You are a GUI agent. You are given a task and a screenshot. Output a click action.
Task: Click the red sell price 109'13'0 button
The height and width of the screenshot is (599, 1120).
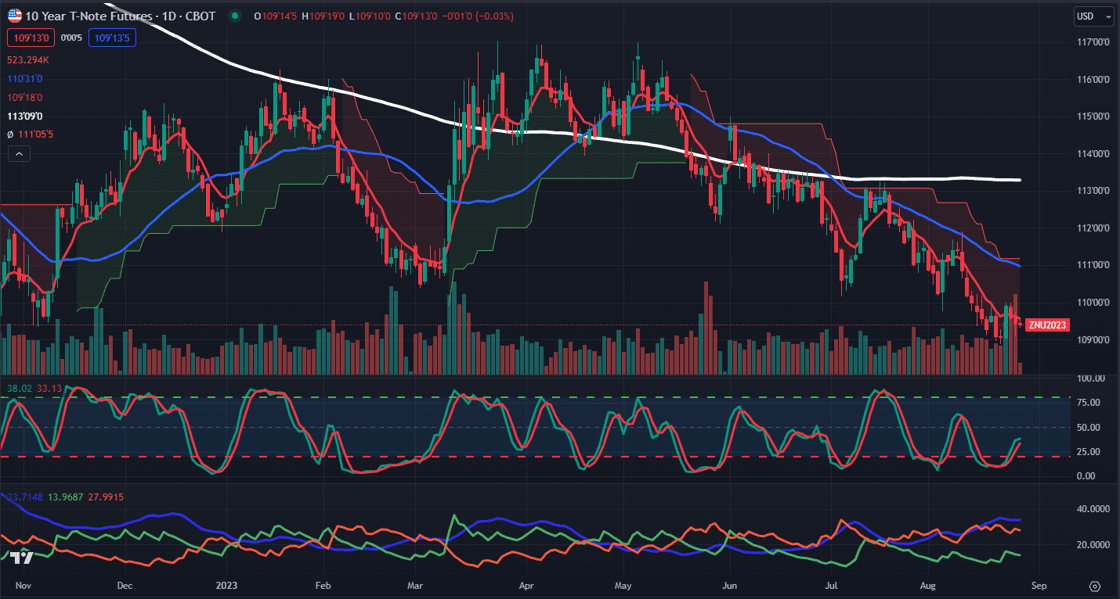[31, 38]
